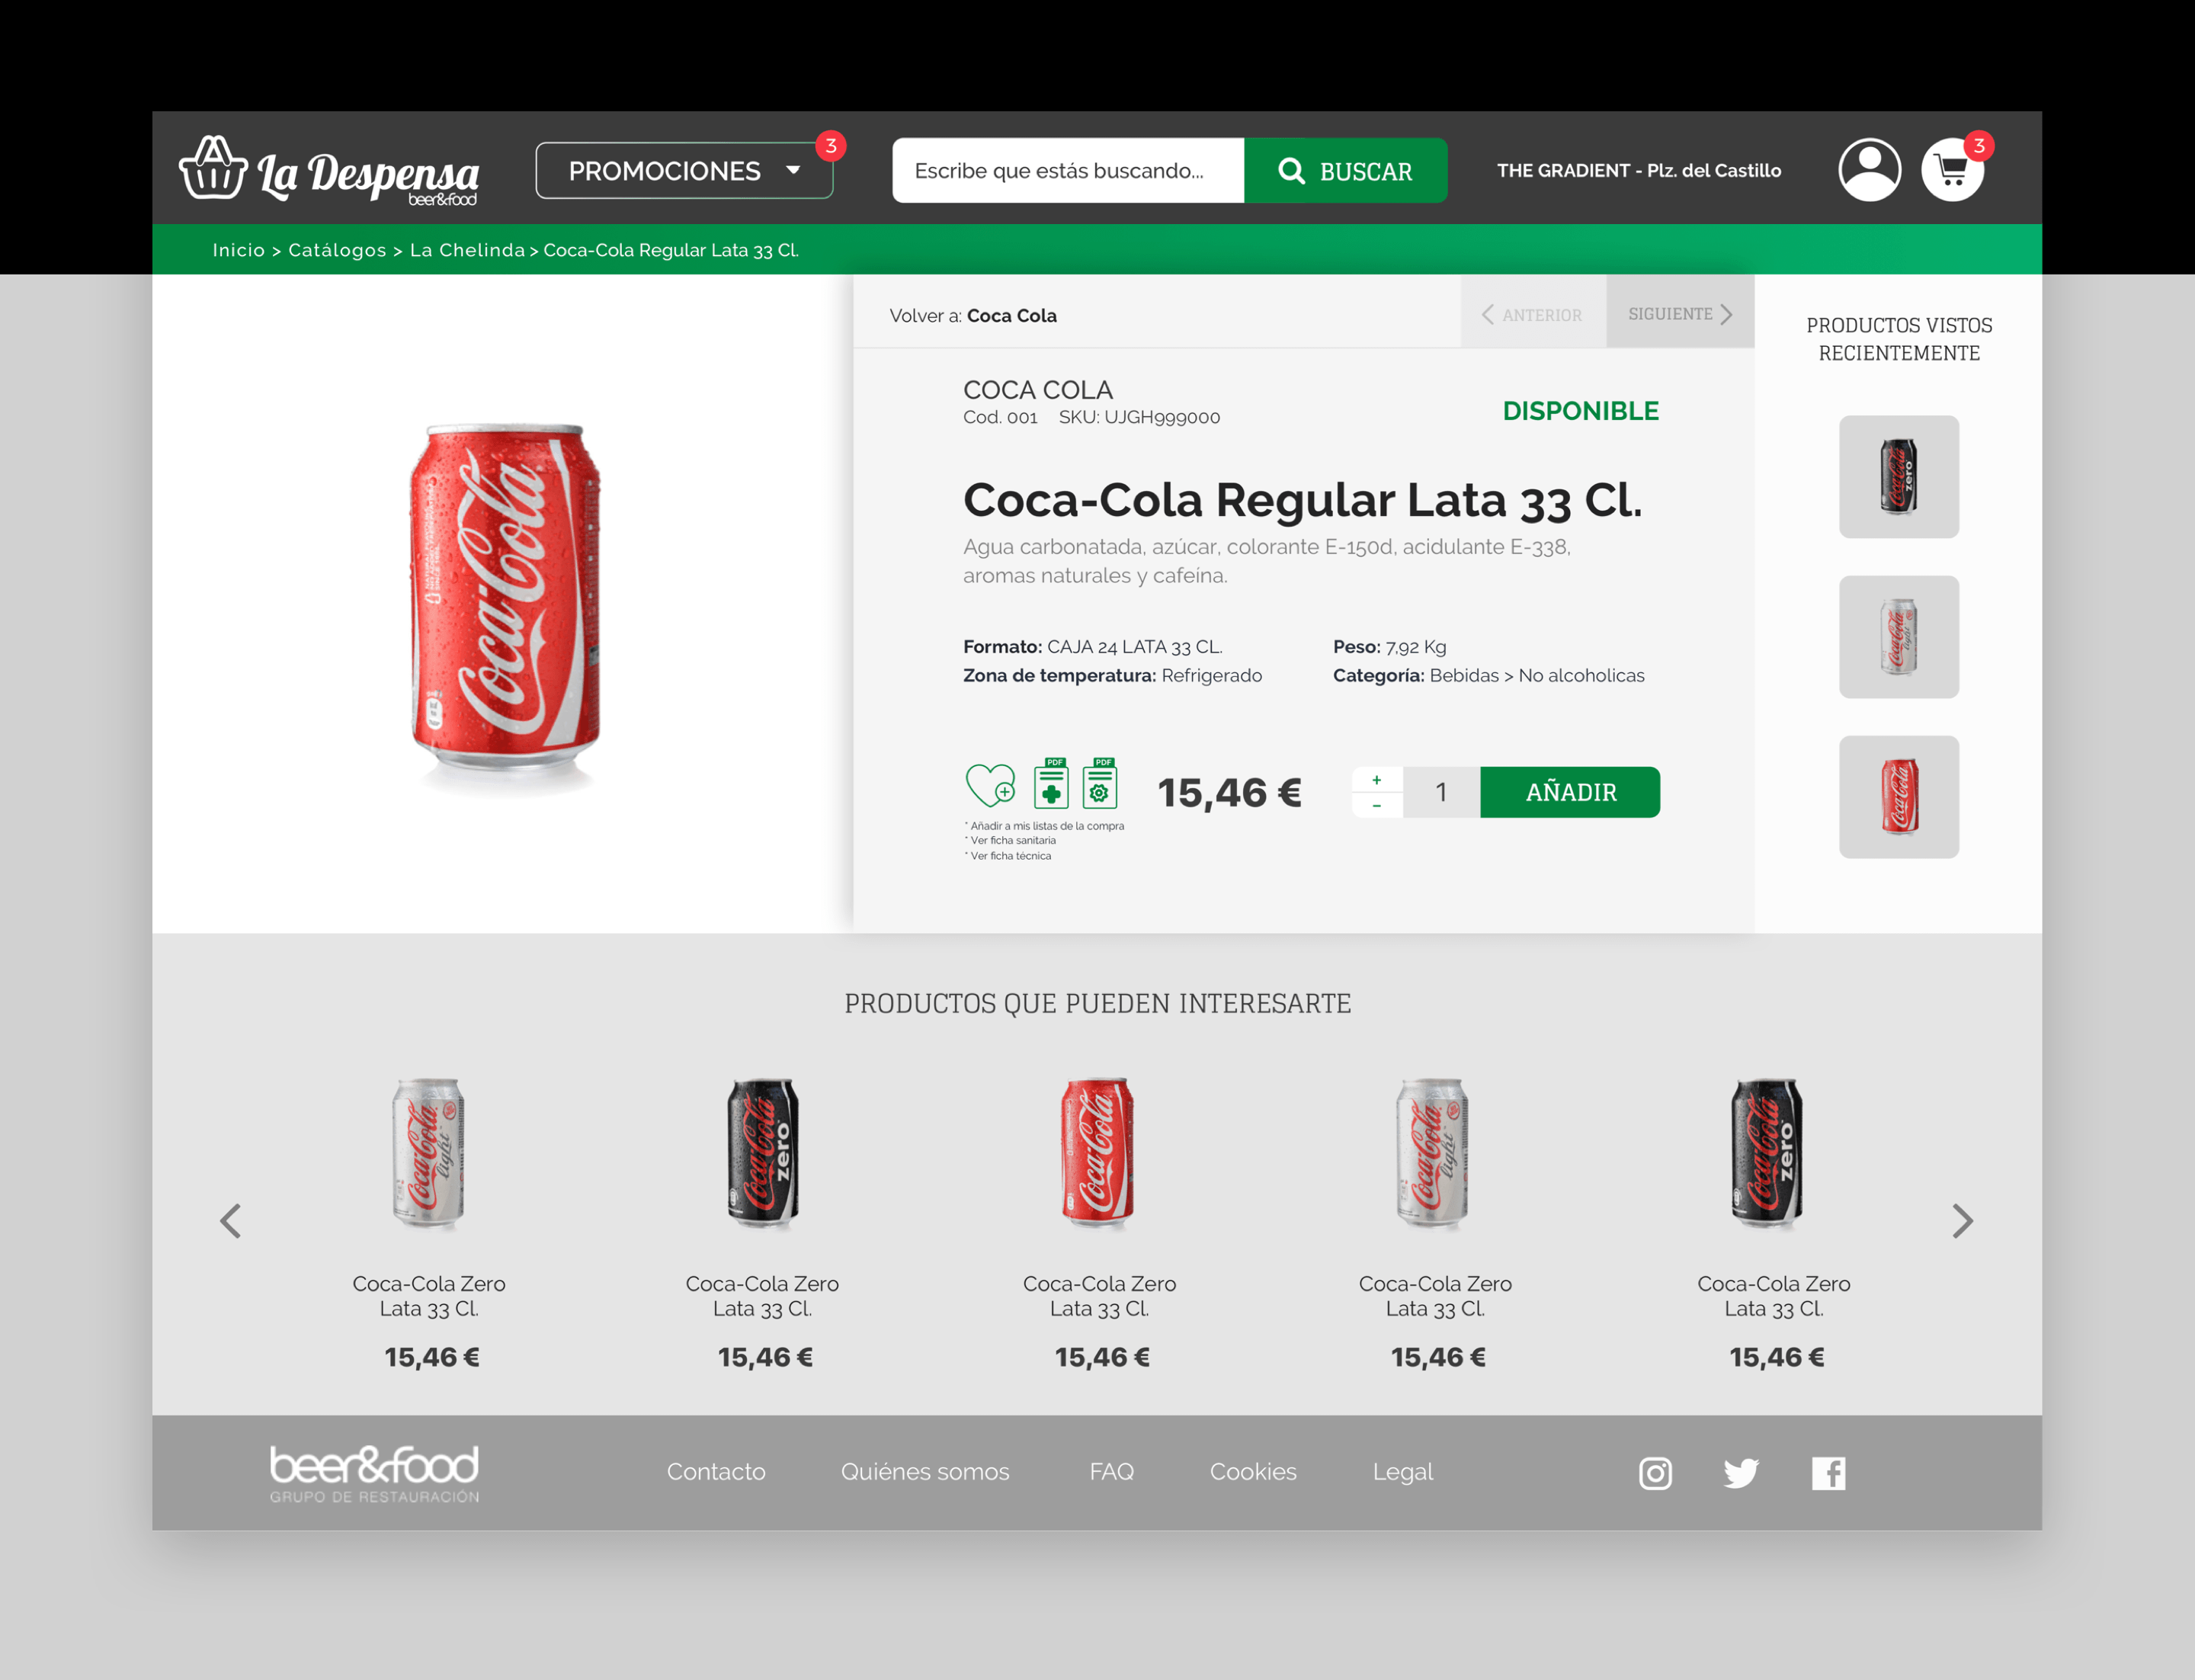Open the Twitter icon in footer

1741,1472
